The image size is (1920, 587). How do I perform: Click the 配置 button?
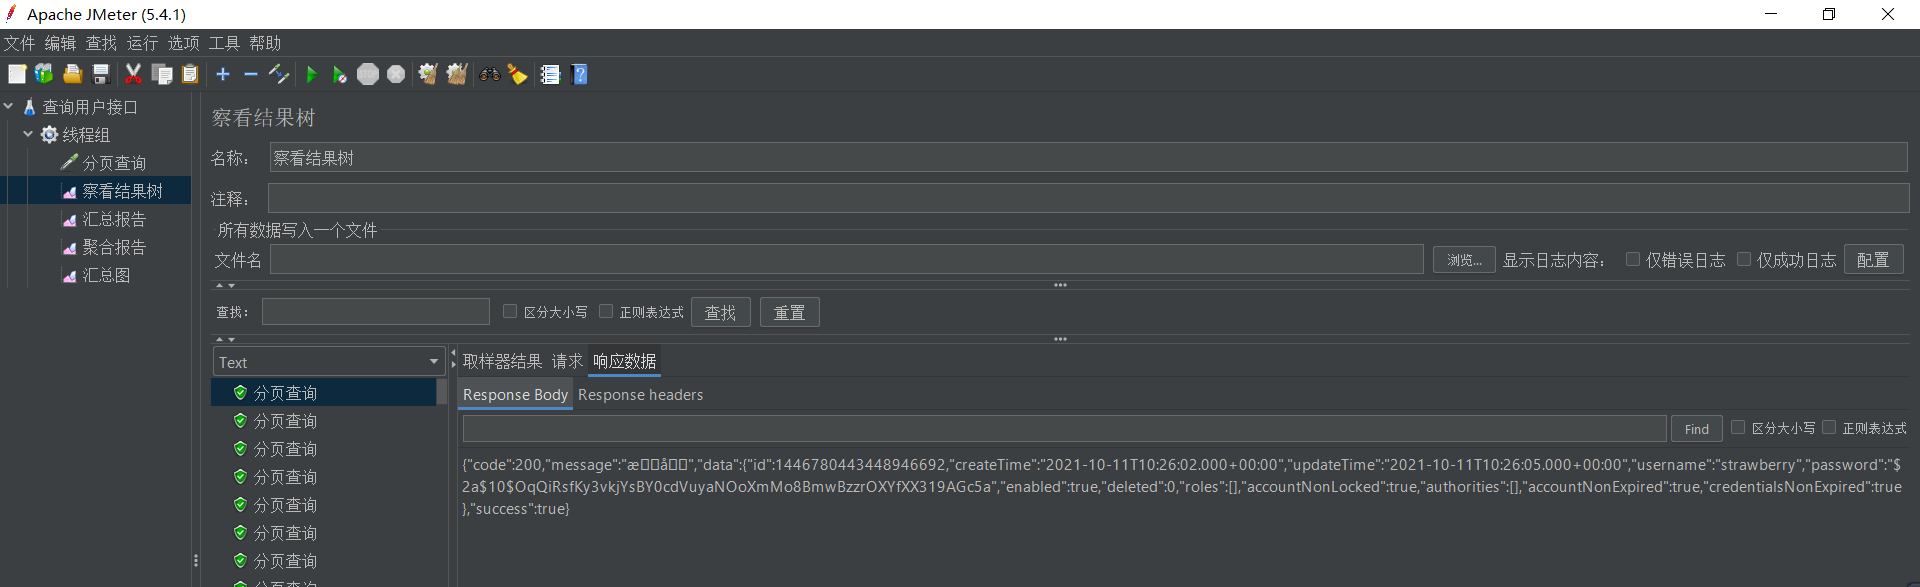[1873, 260]
